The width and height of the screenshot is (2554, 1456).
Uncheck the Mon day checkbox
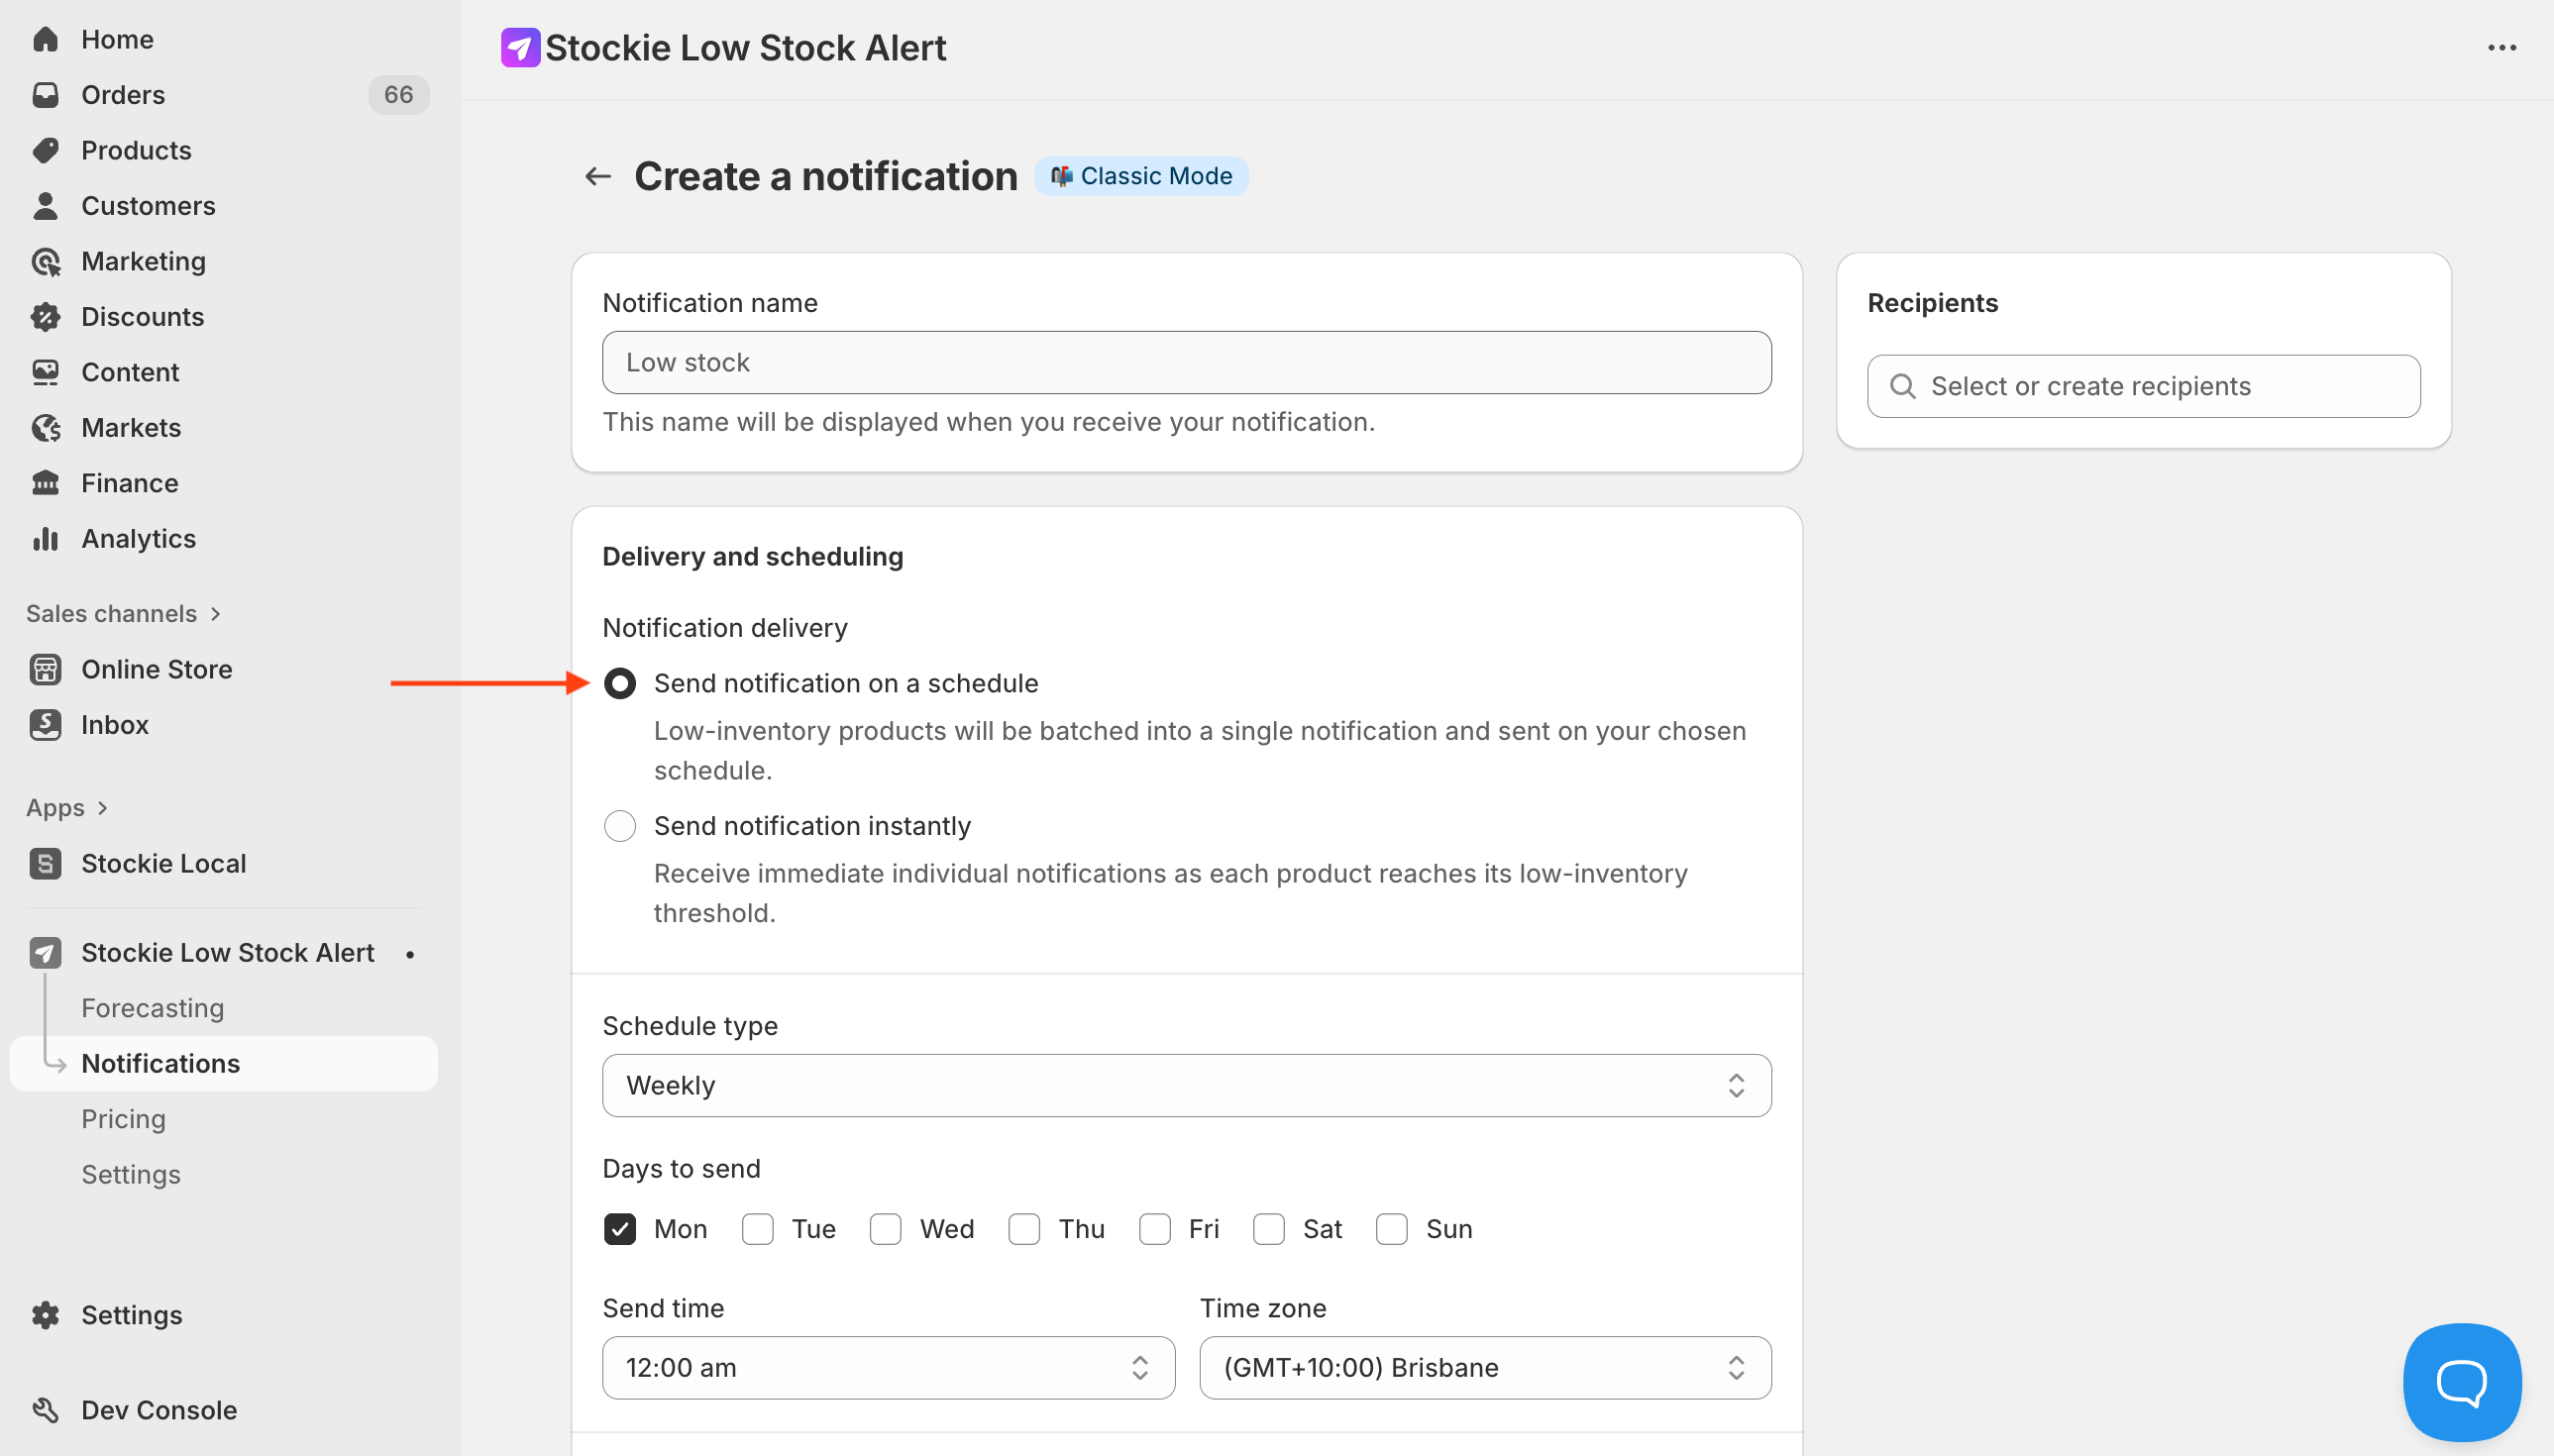click(x=620, y=1229)
